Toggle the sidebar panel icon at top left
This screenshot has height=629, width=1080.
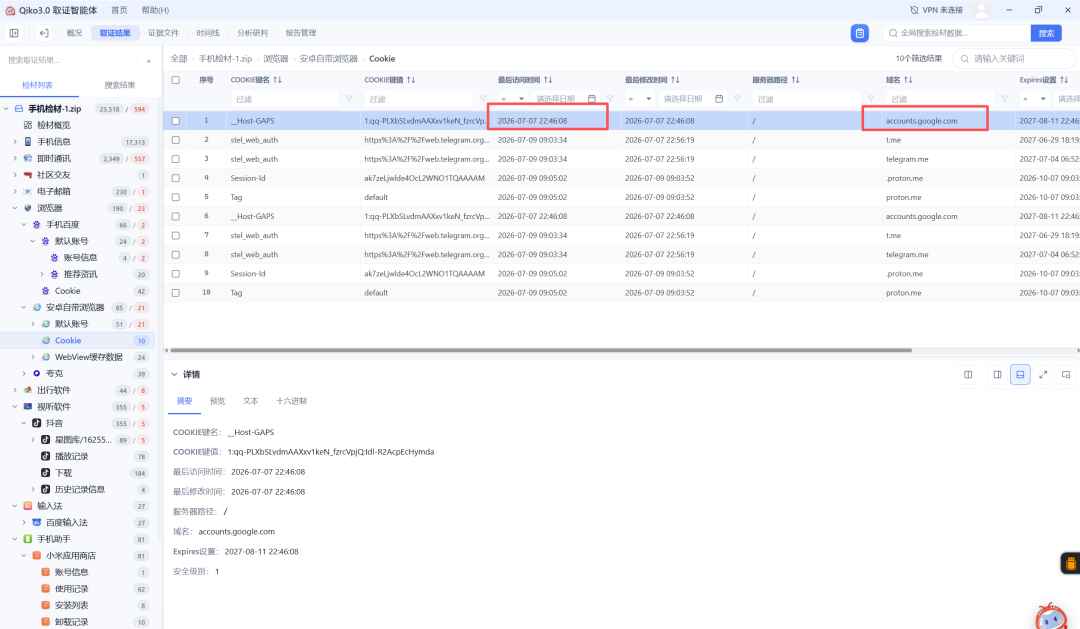[14, 33]
